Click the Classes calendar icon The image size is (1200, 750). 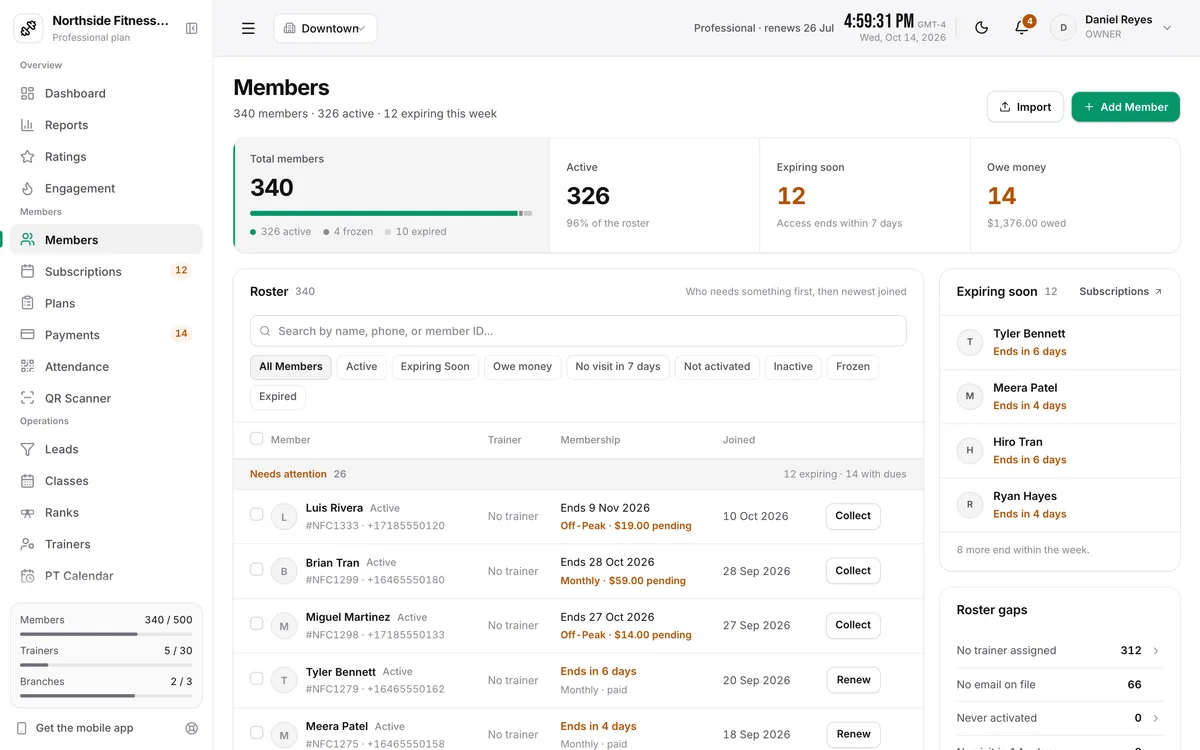27,481
